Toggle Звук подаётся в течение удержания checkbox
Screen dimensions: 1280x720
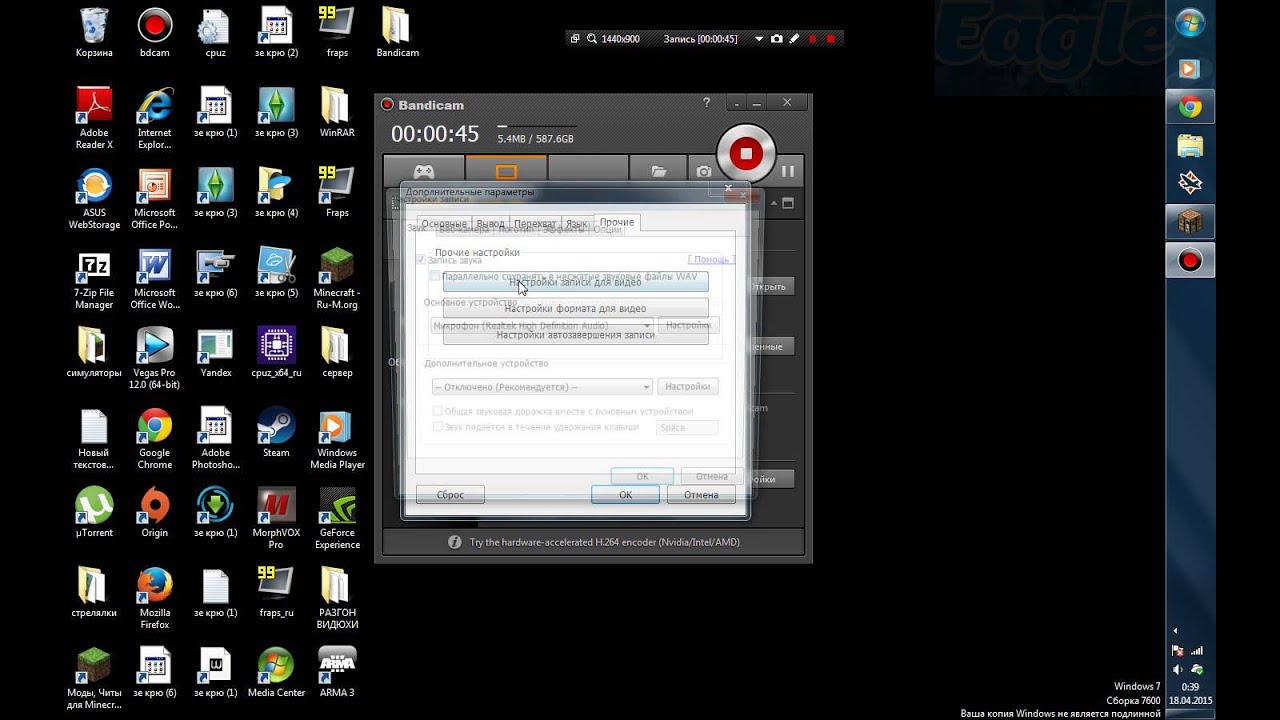437,427
